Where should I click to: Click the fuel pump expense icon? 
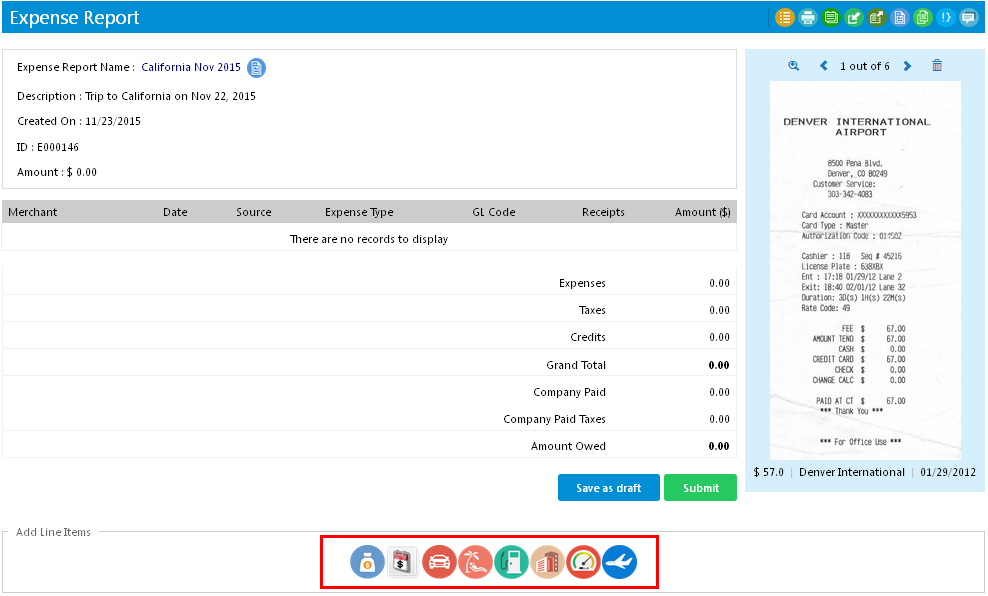click(x=511, y=561)
